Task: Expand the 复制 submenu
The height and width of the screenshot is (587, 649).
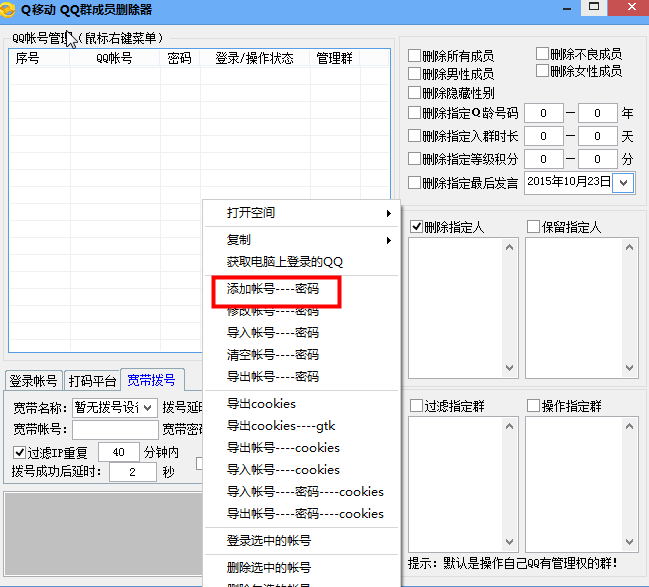Action: point(301,240)
